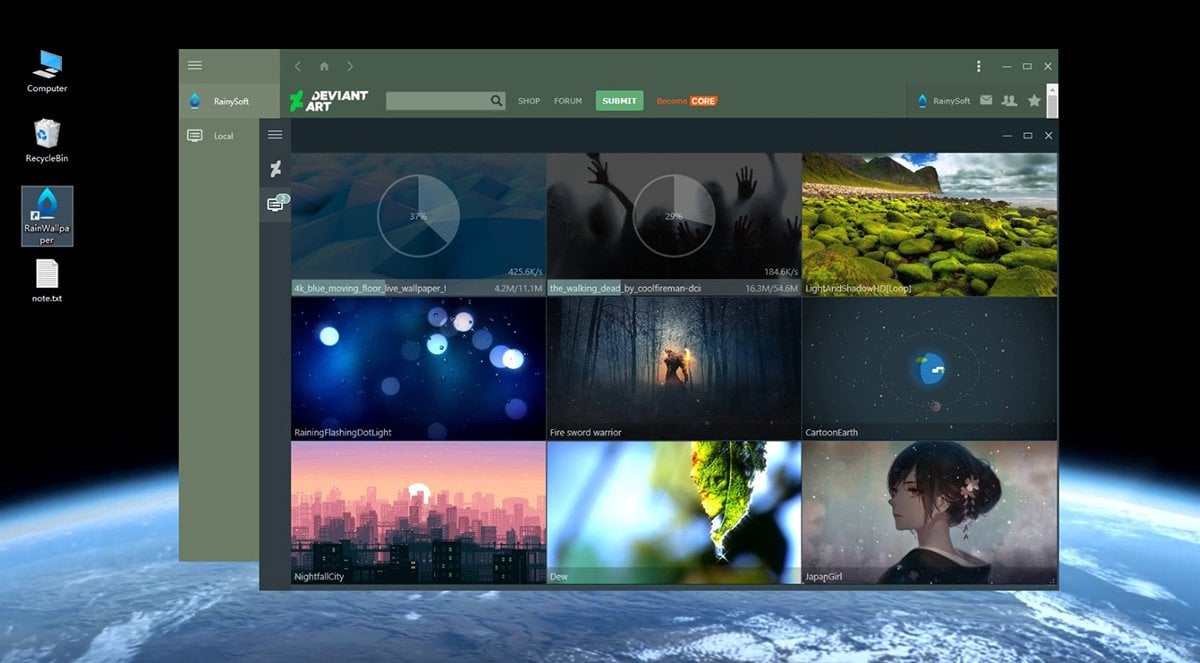This screenshot has height=663, width=1200.
Task: Select the CartoonEarth wallpaper thumbnail
Action: pos(929,369)
